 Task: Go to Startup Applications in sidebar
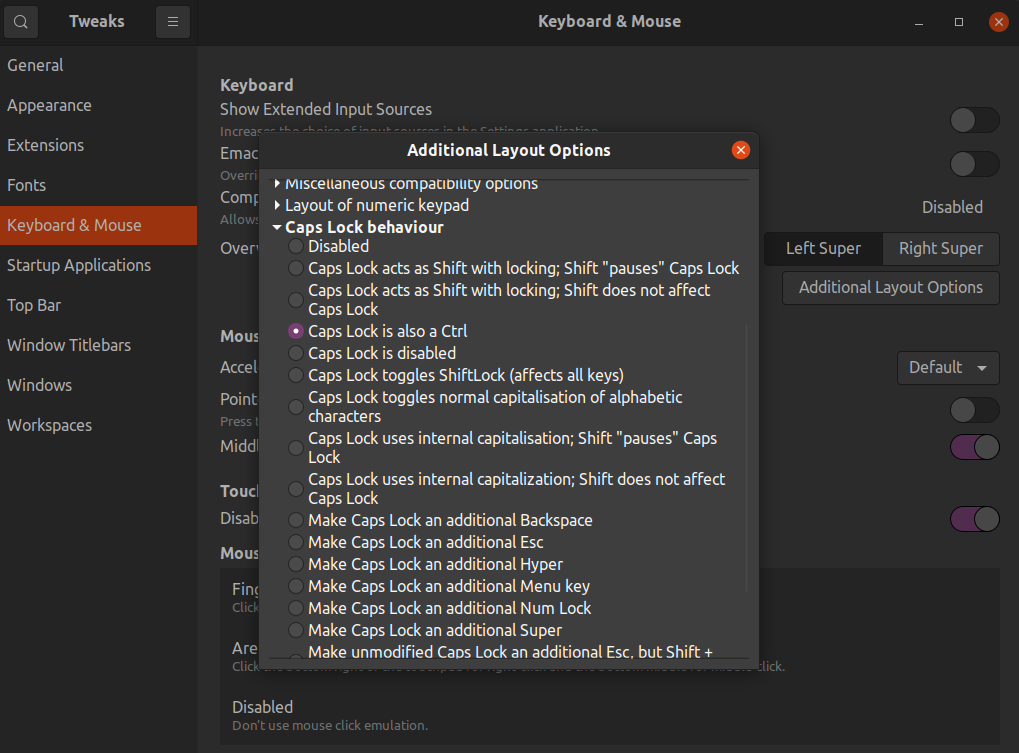tap(79, 265)
